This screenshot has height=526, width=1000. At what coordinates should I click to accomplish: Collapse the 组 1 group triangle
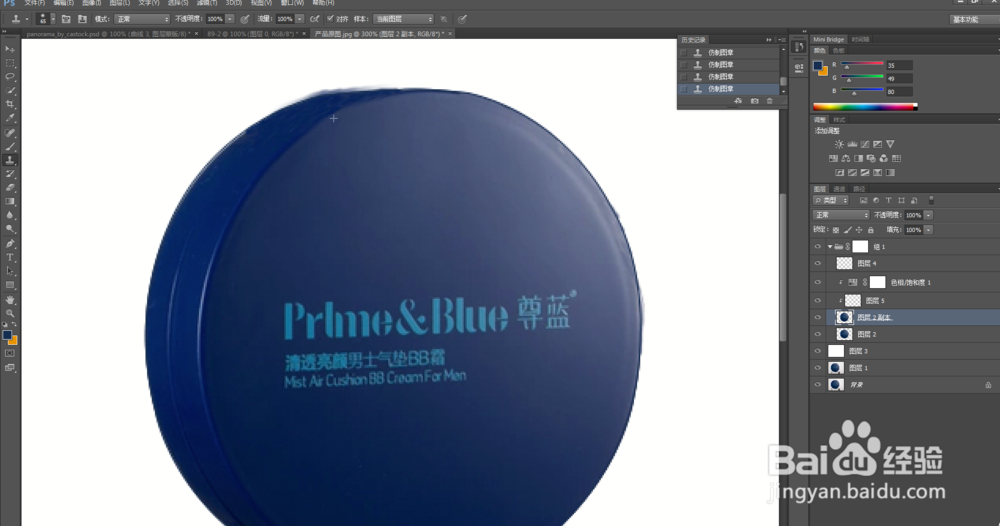click(830, 247)
